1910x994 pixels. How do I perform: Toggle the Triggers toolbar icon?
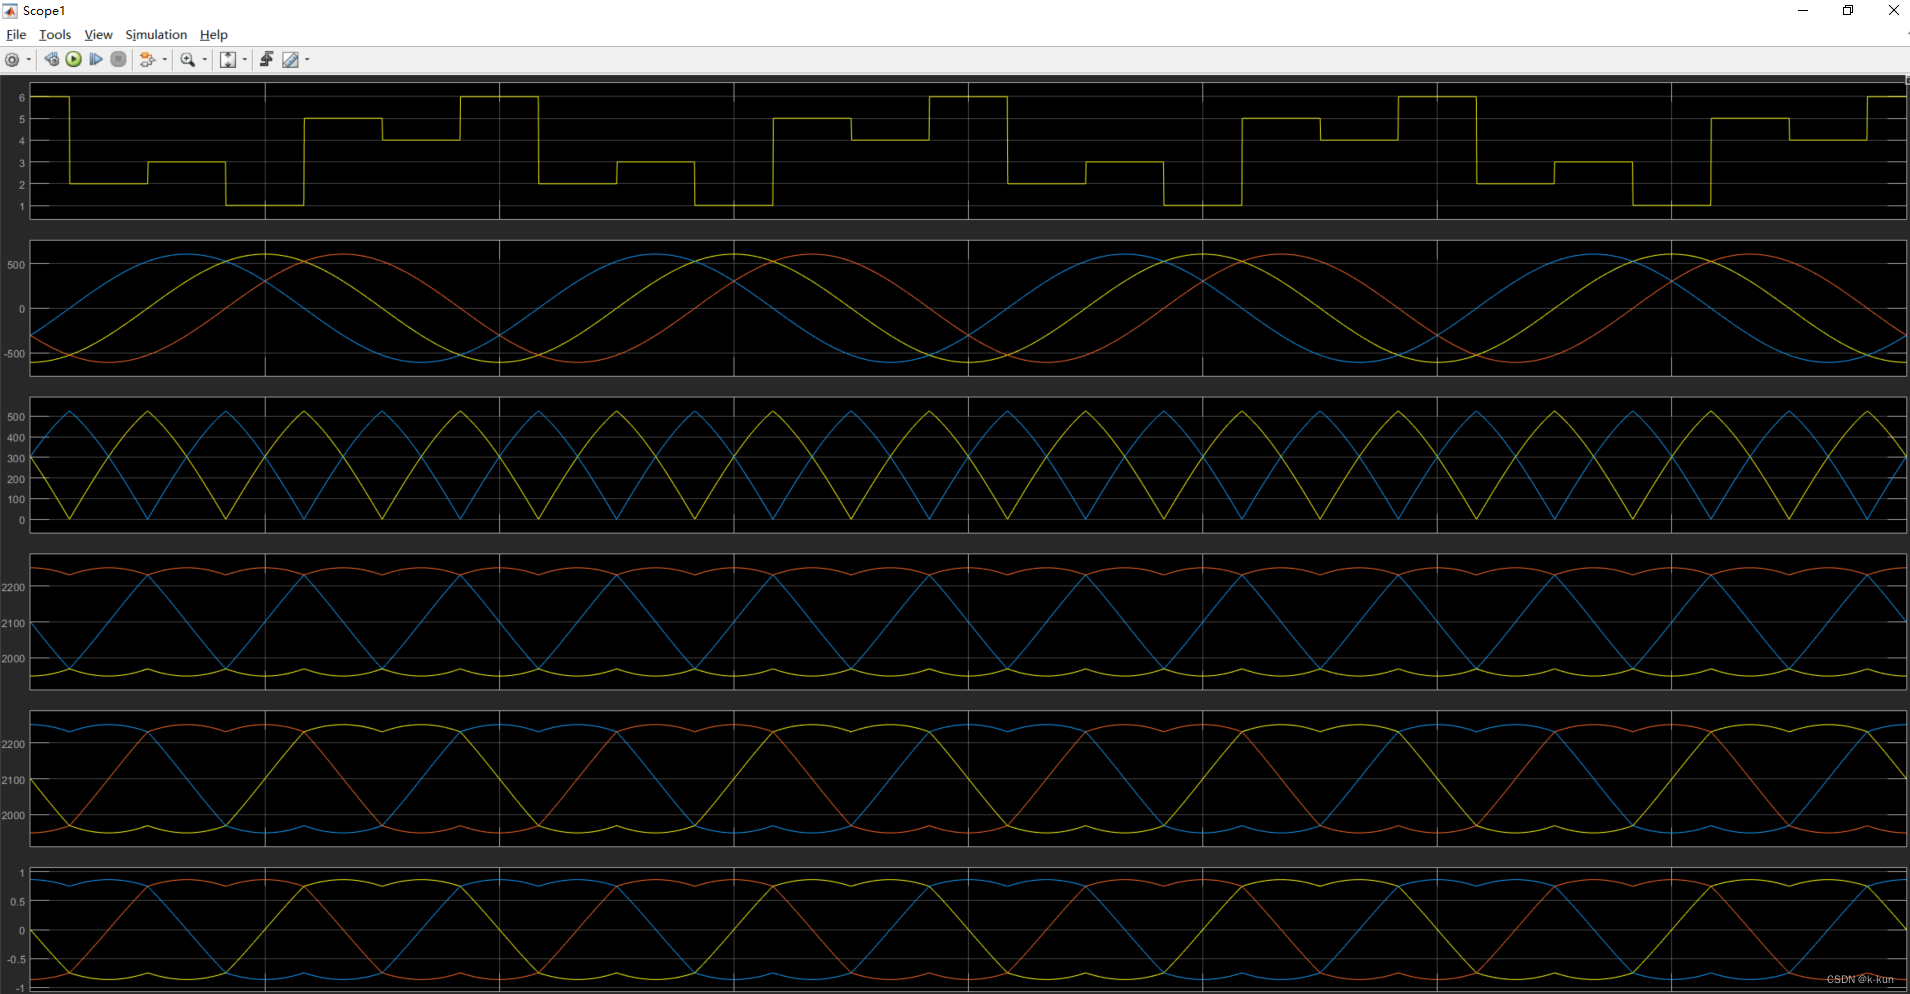(x=266, y=60)
